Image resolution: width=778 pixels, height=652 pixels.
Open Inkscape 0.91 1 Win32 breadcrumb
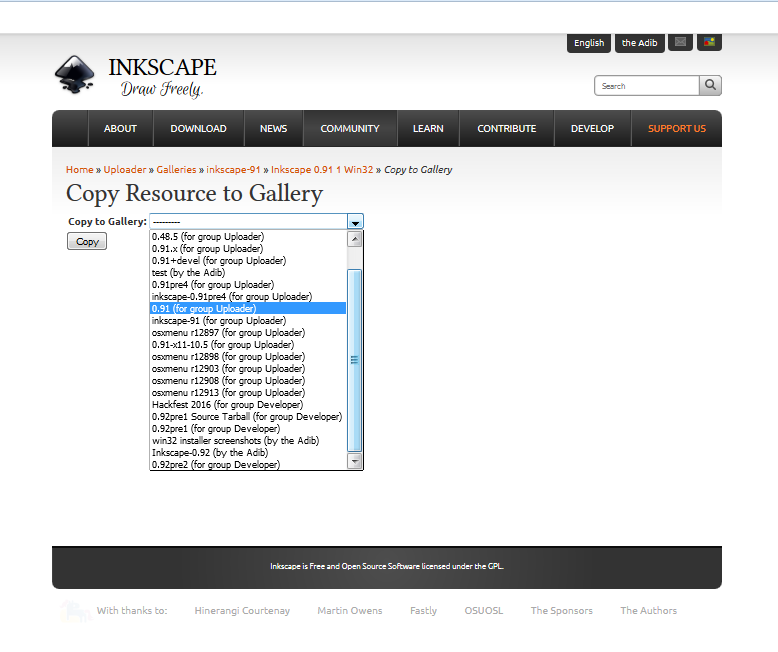(x=322, y=170)
